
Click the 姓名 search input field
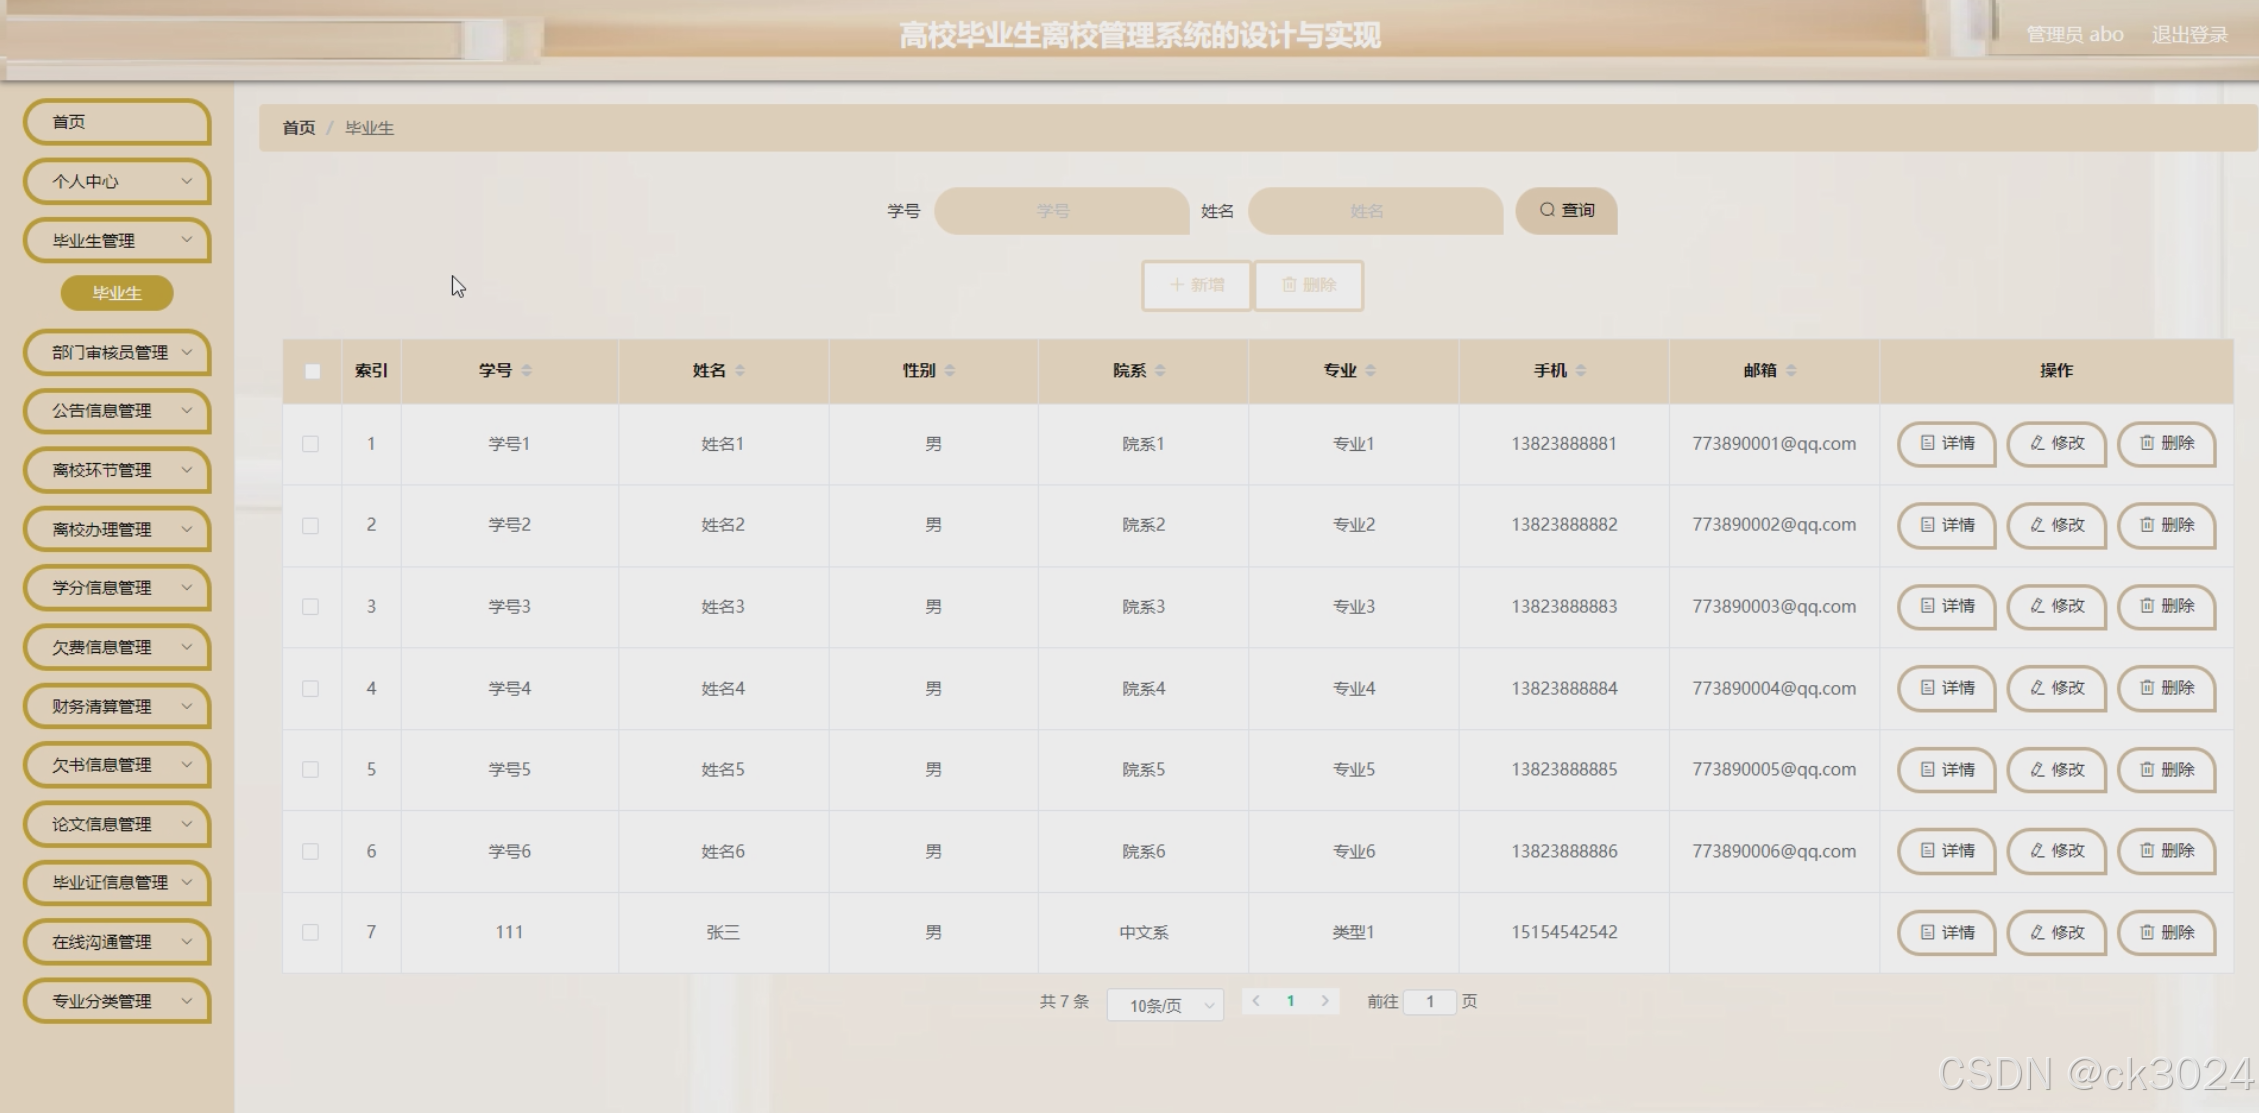[x=1374, y=210]
